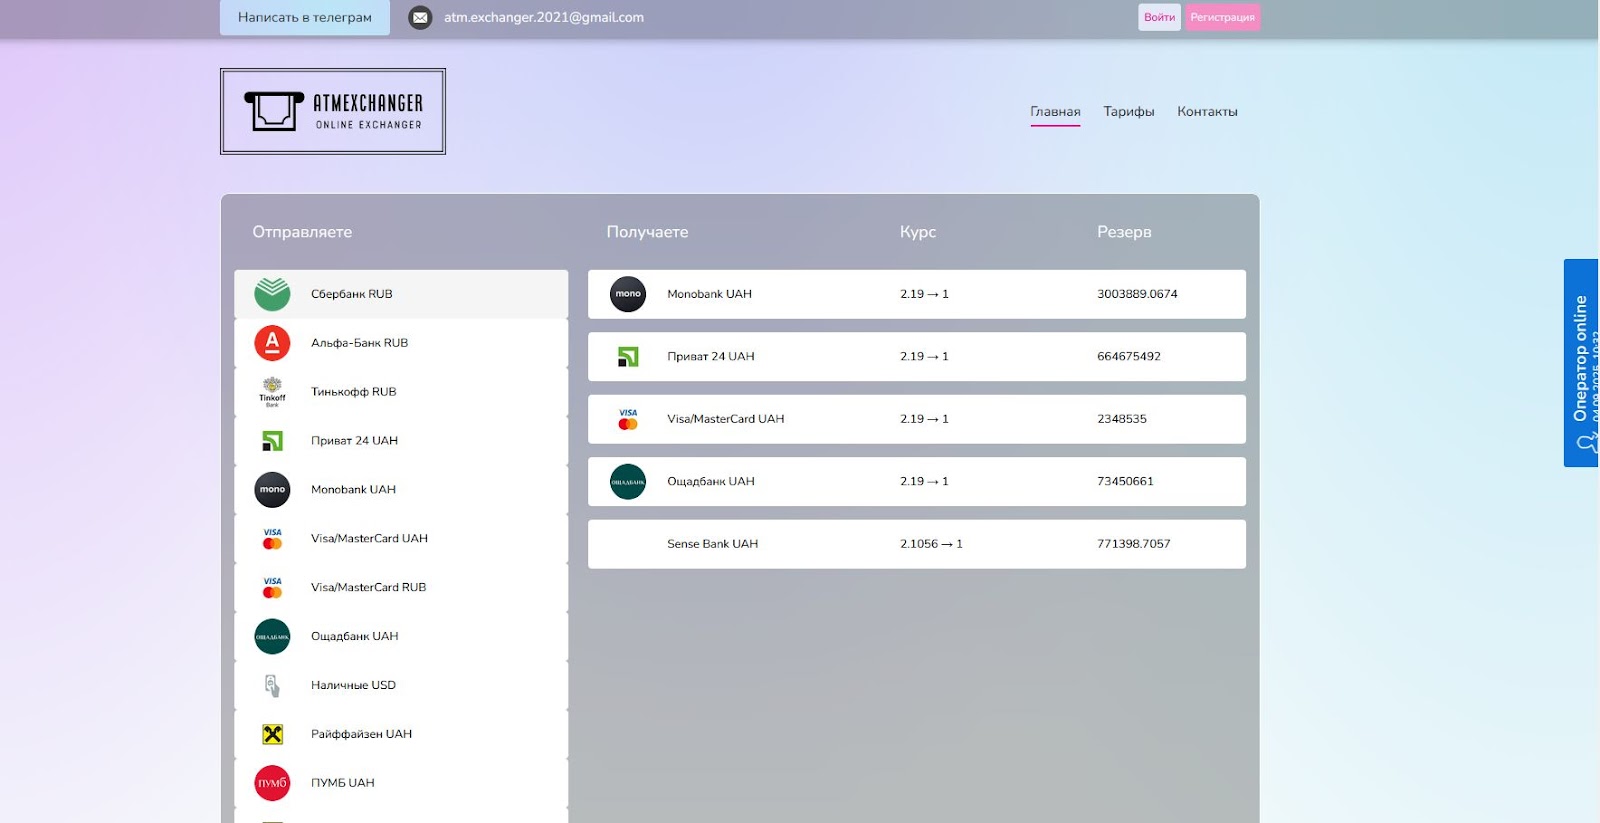
Task: Choose Приват 24 UAH in receive column
Action: click(917, 356)
